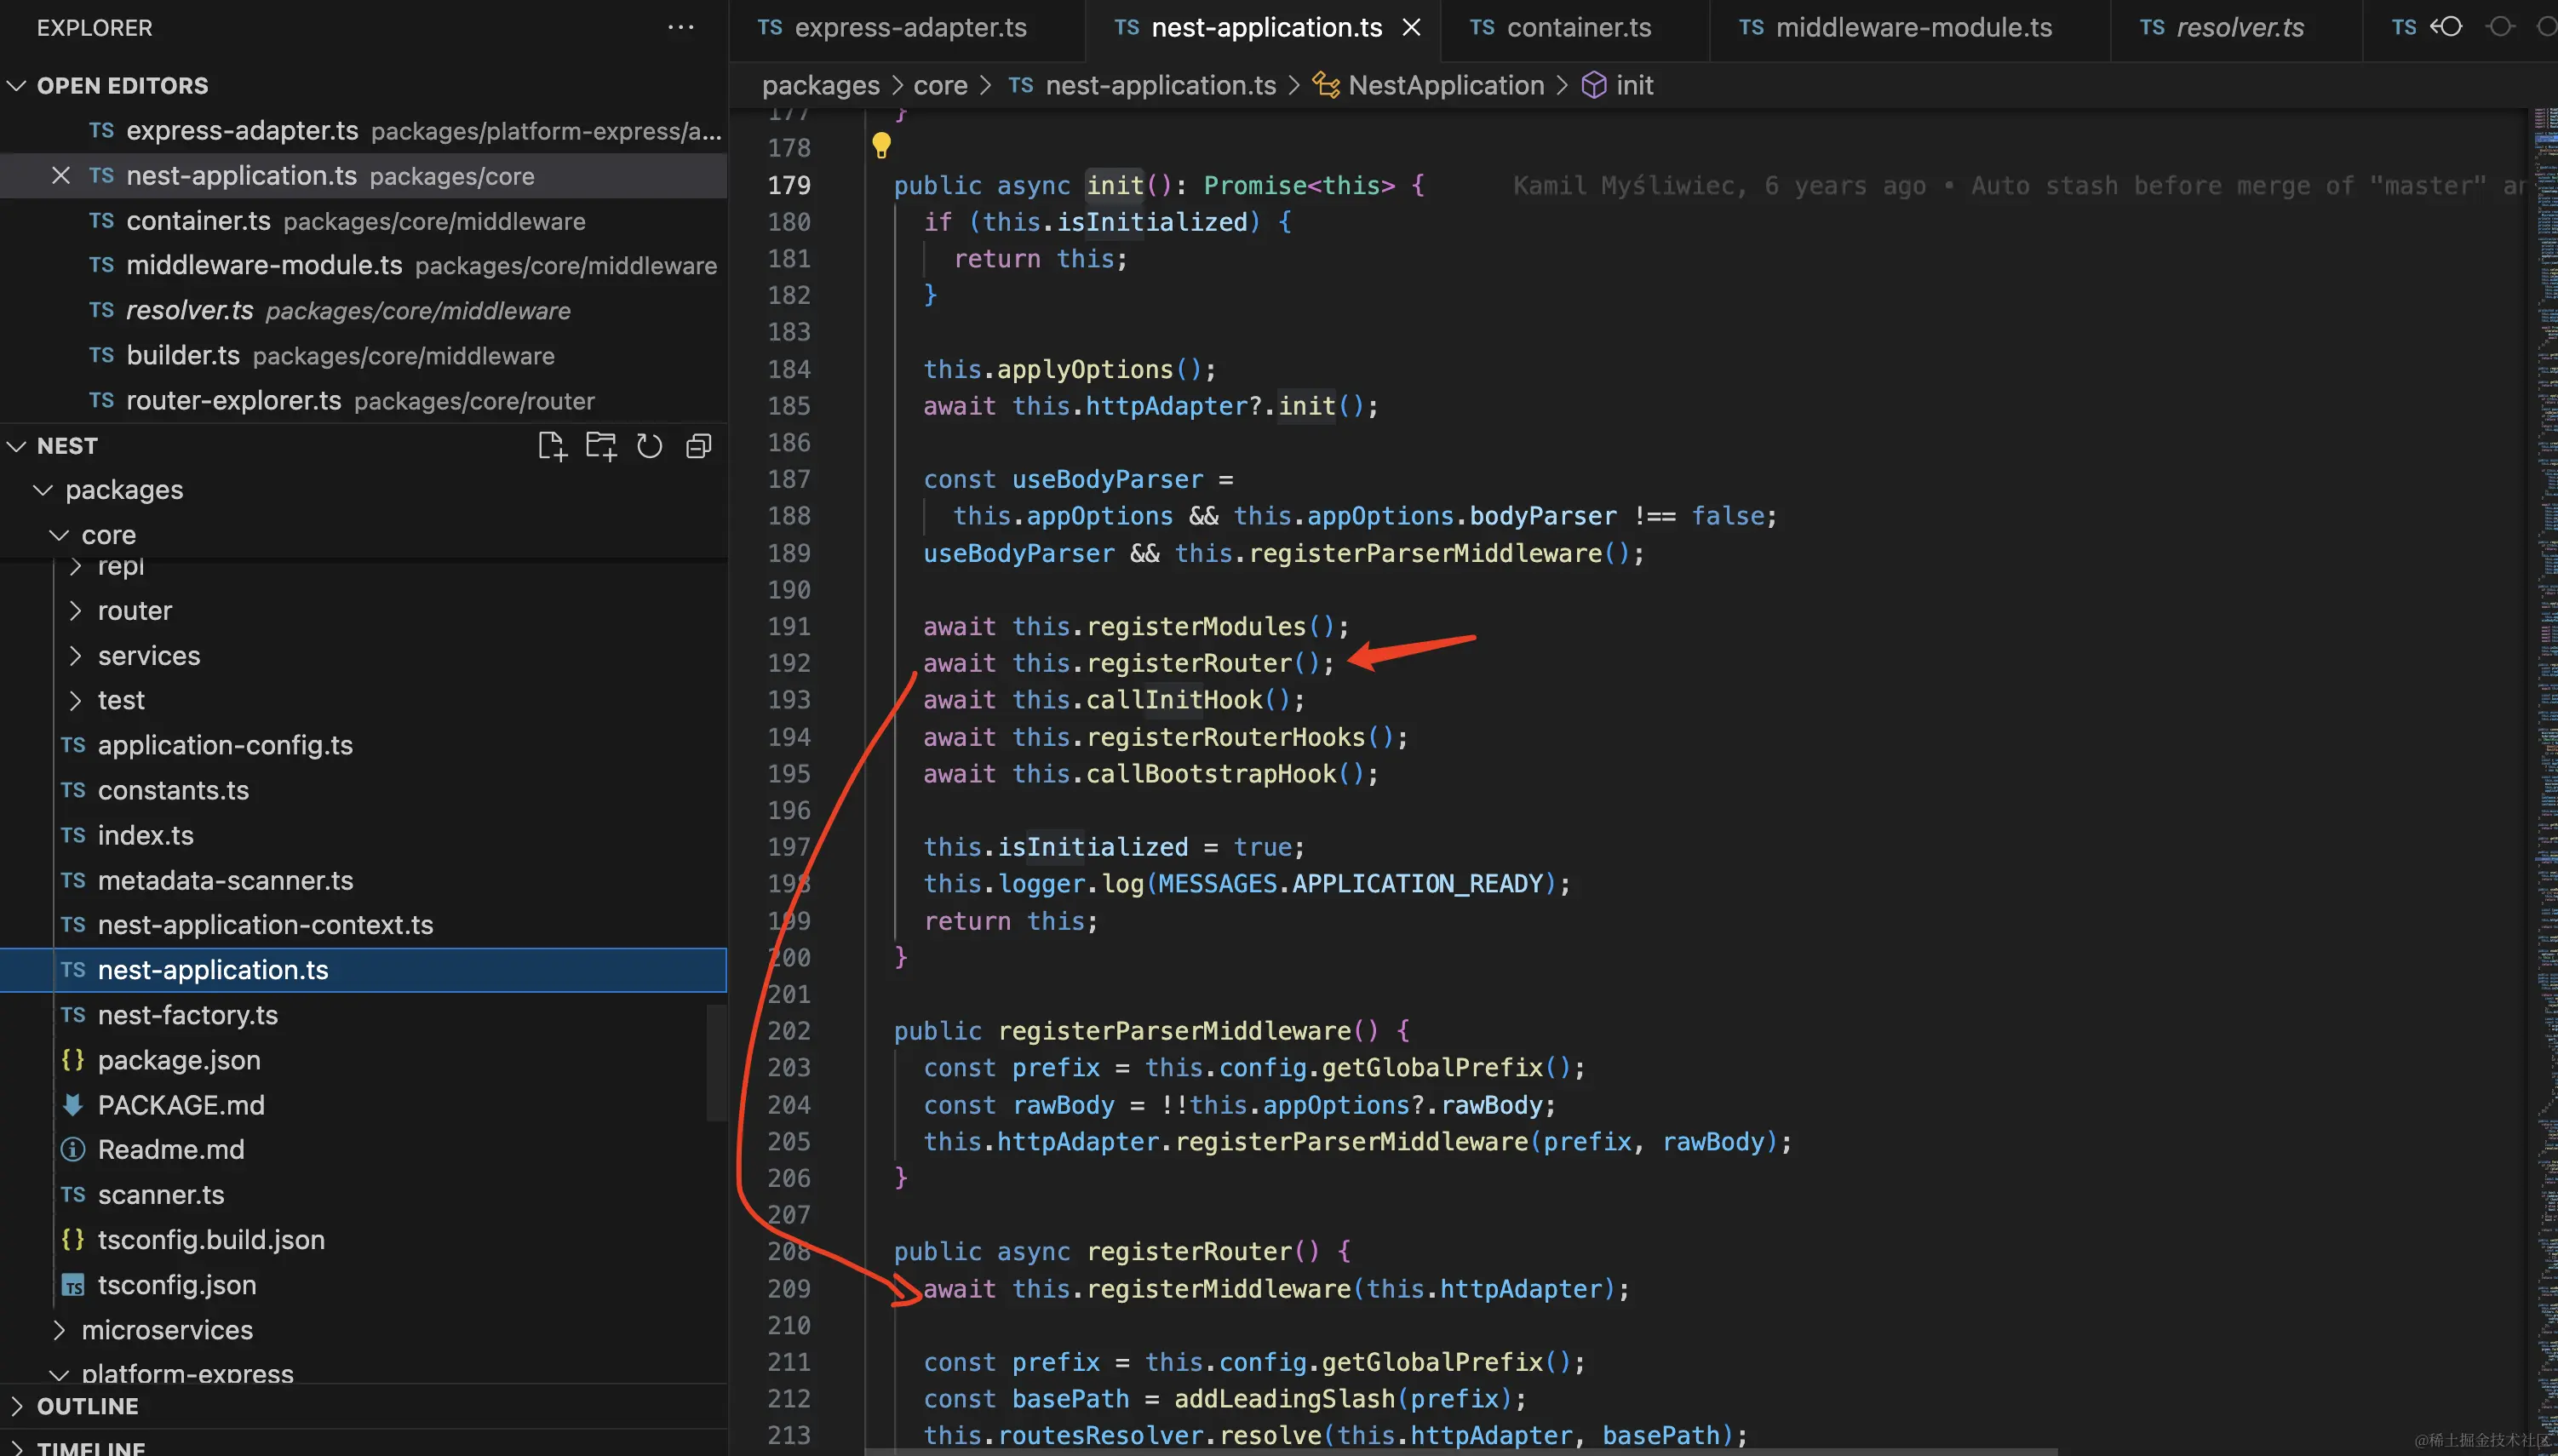This screenshot has height=1456, width=2558.
Task: Open application-config.ts file
Action: (x=364, y=746)
